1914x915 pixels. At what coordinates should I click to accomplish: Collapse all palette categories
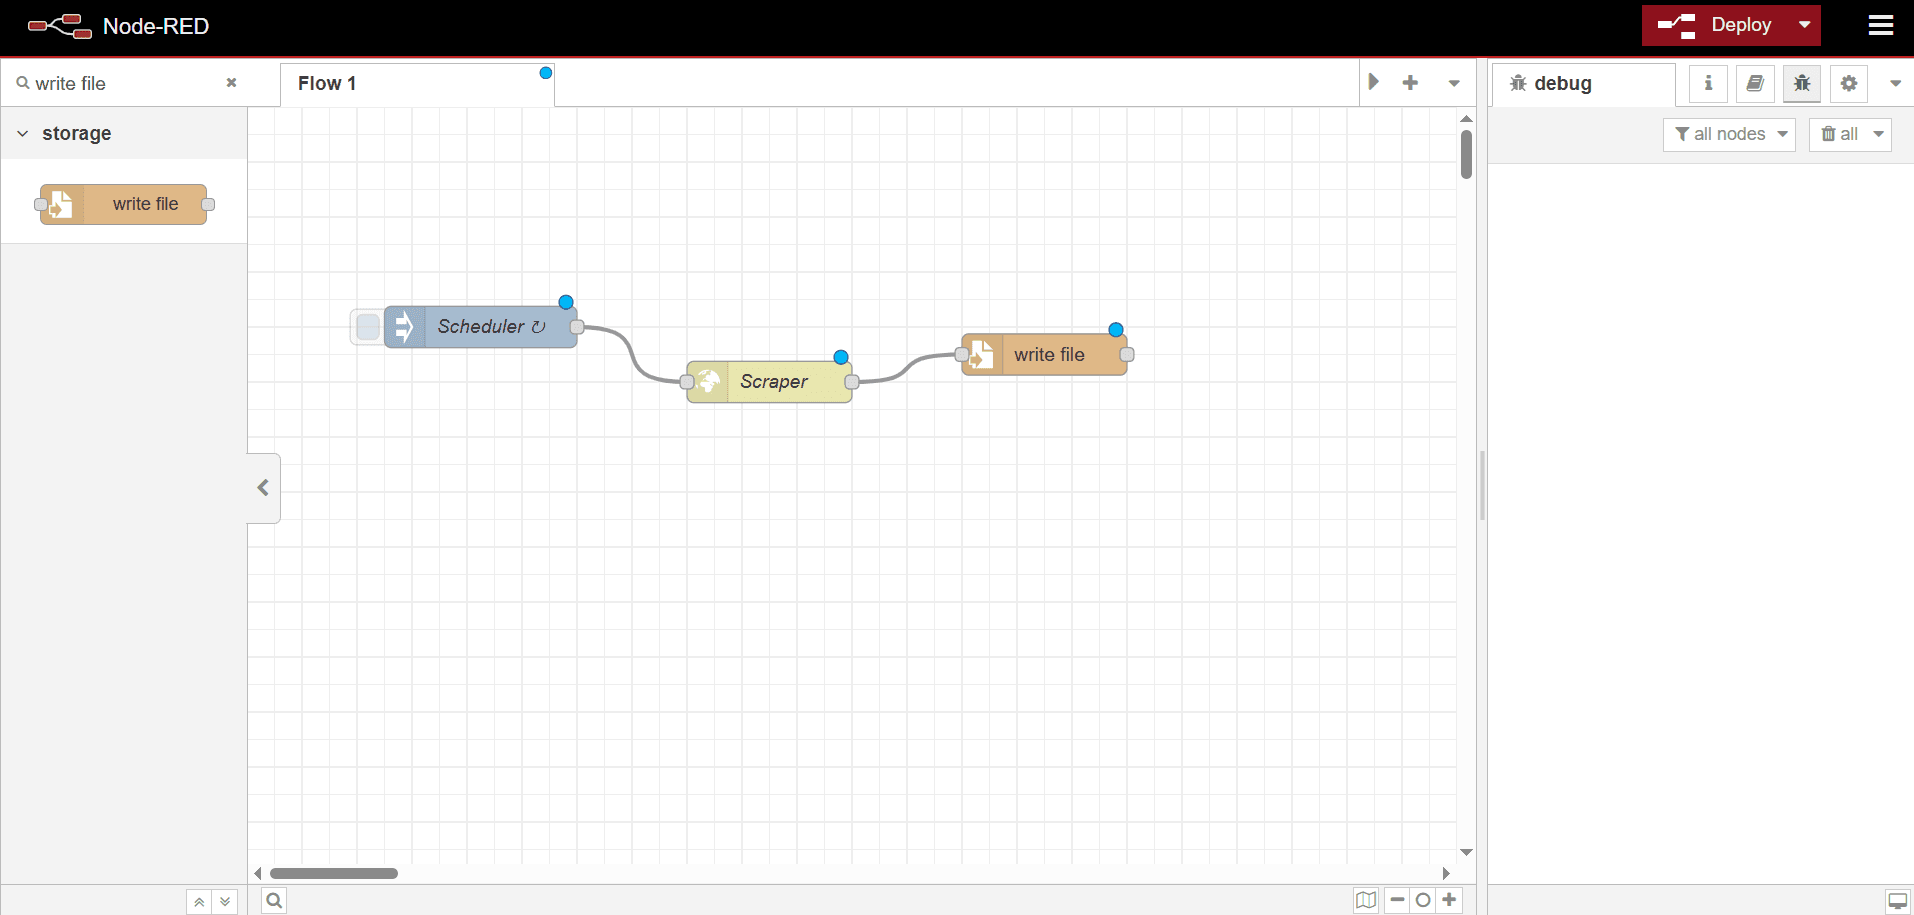click(x=199, y=901)
